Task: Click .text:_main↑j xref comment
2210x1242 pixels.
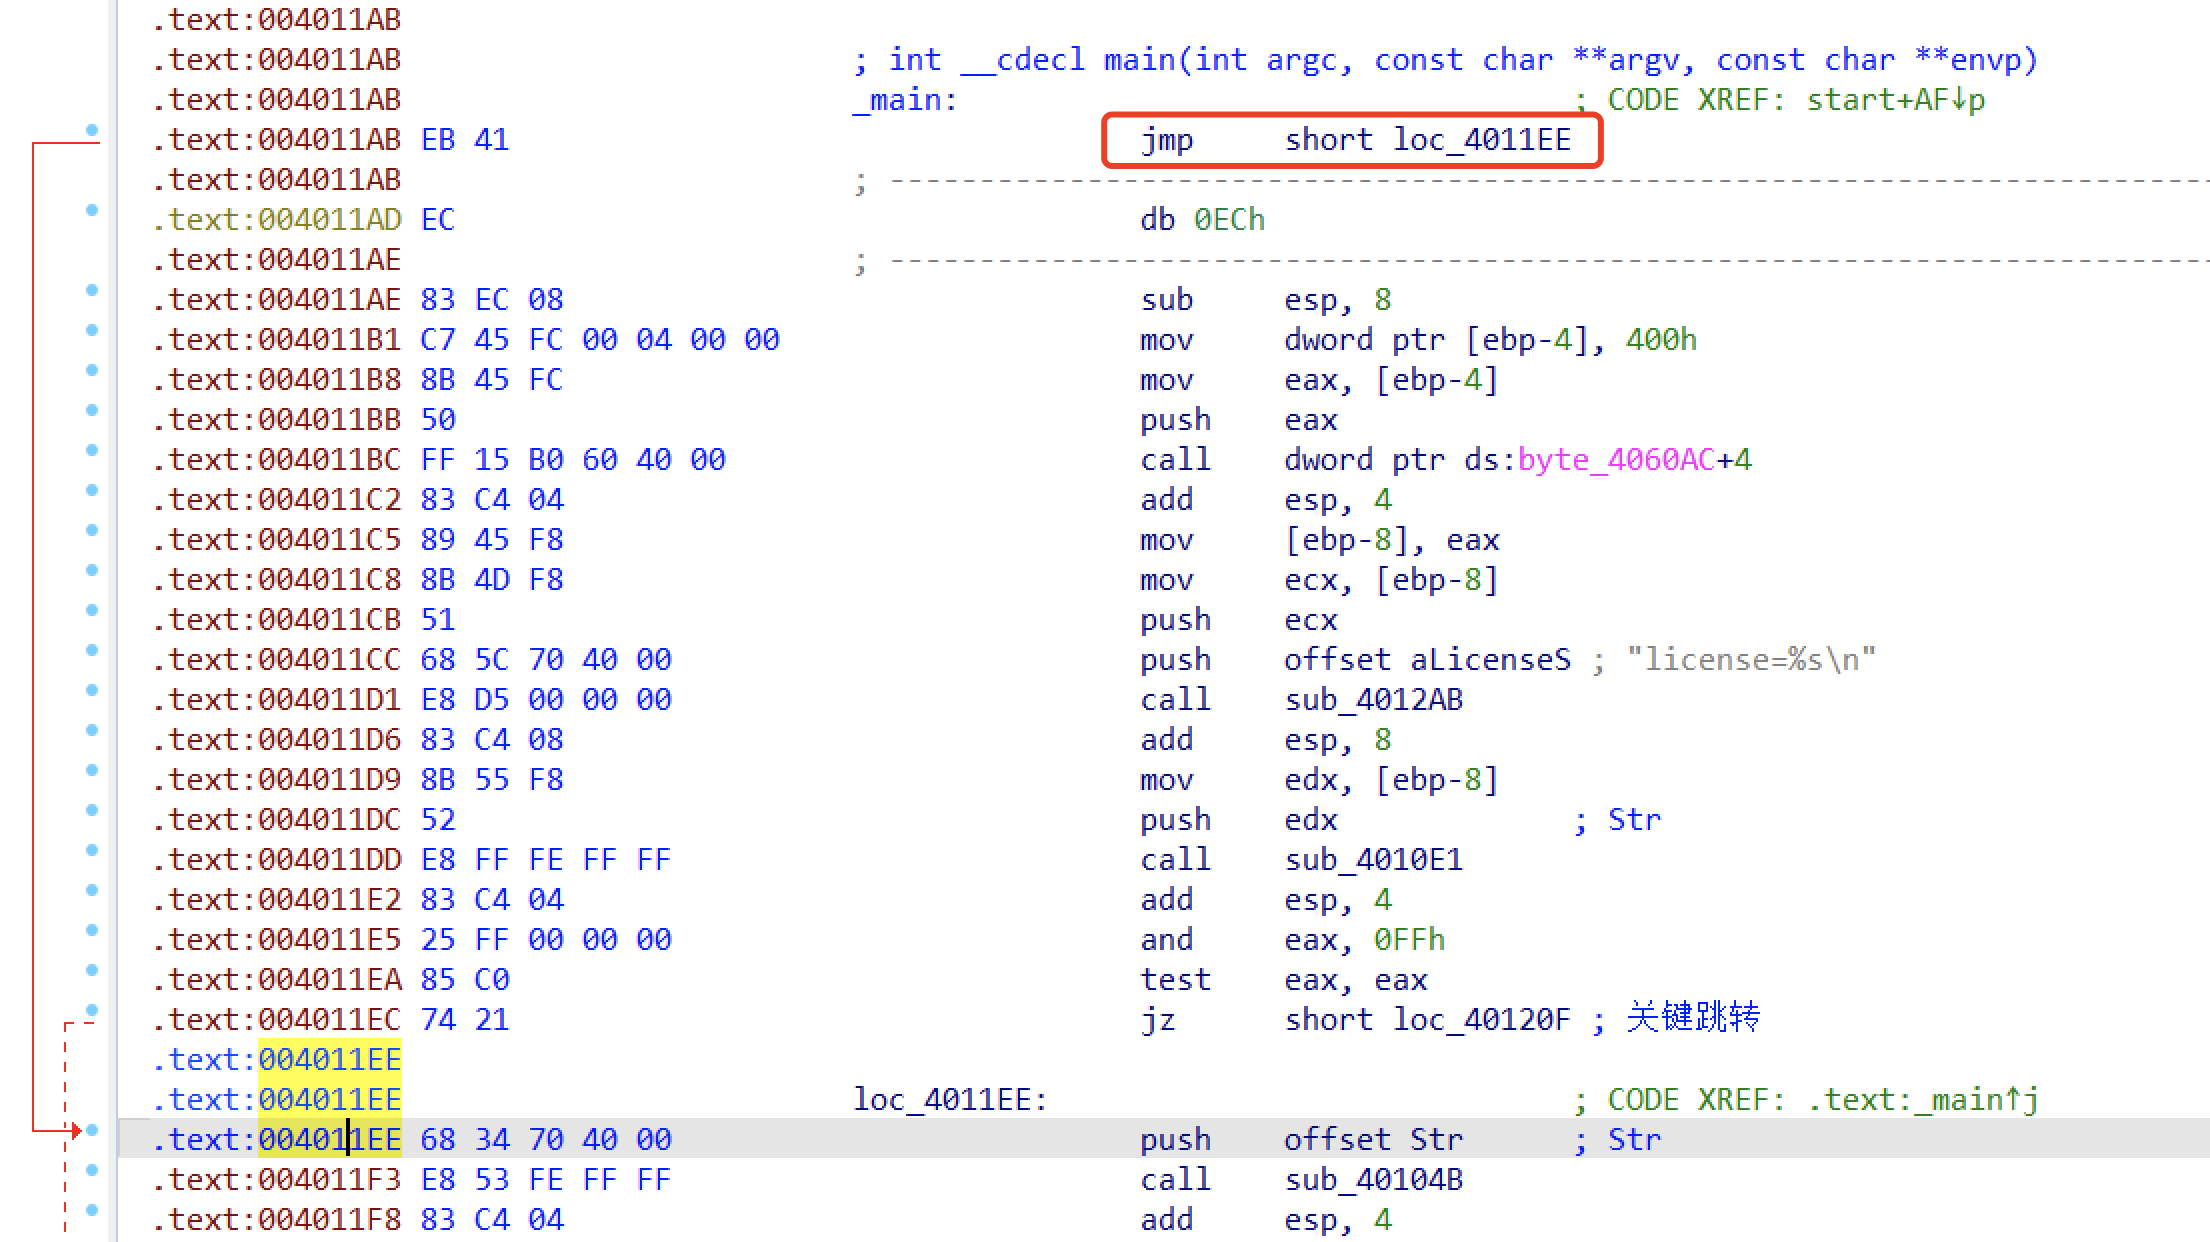Action: pos(1922,1100)
